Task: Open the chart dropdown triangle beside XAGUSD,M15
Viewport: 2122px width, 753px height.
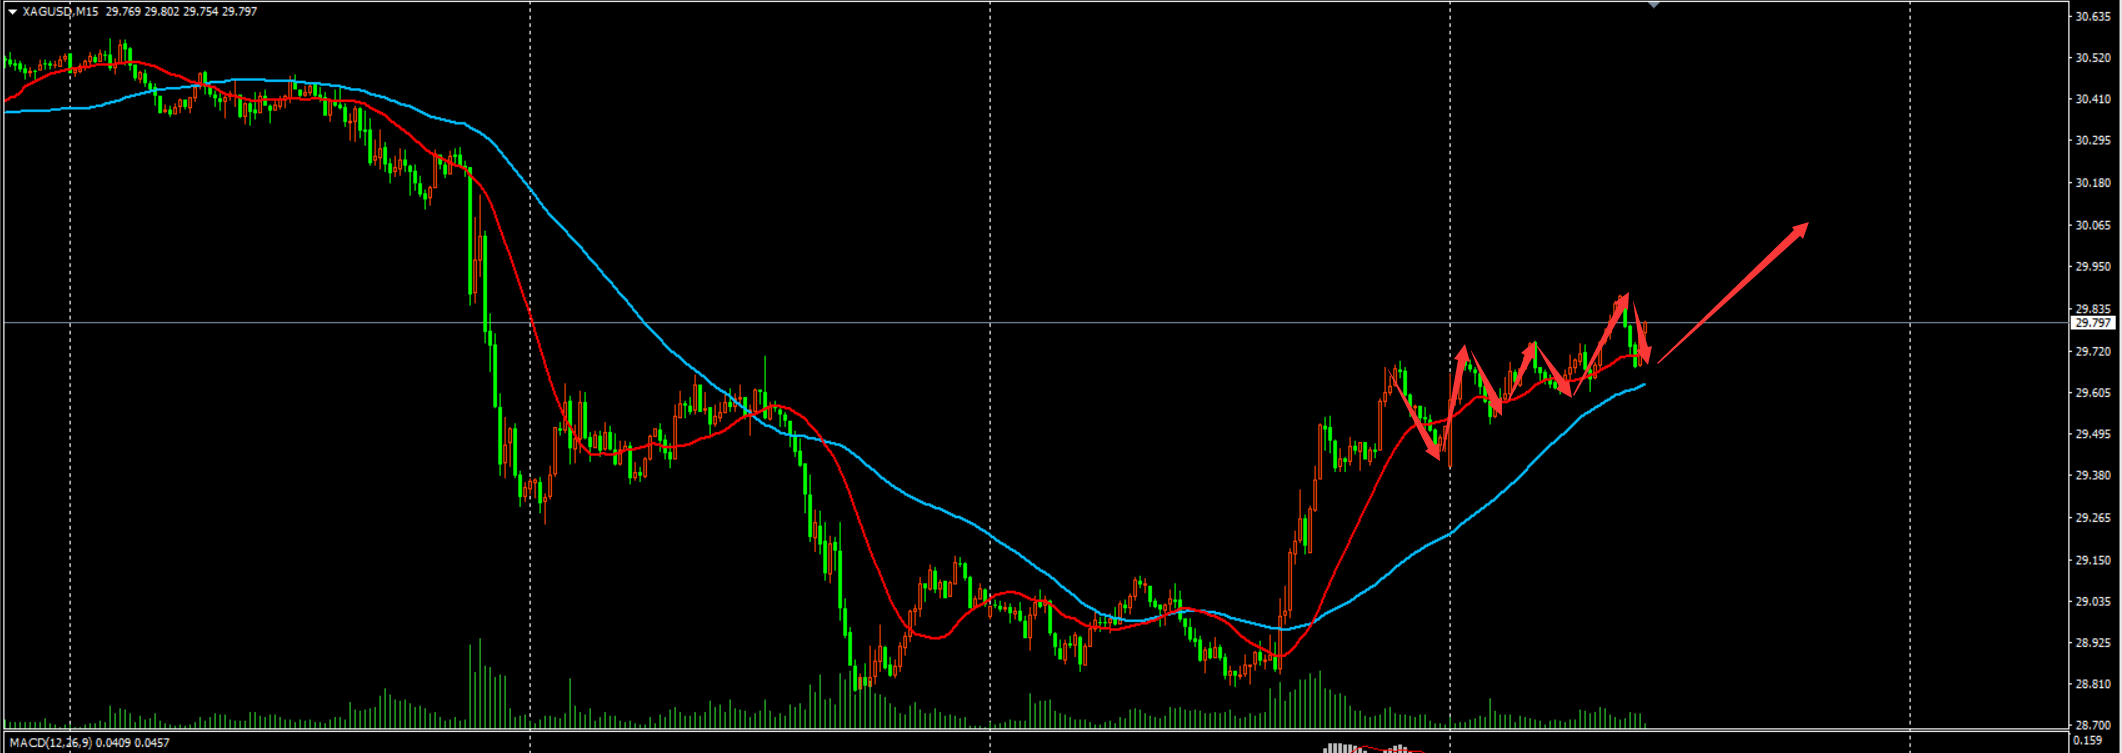Action: [12, 12]
